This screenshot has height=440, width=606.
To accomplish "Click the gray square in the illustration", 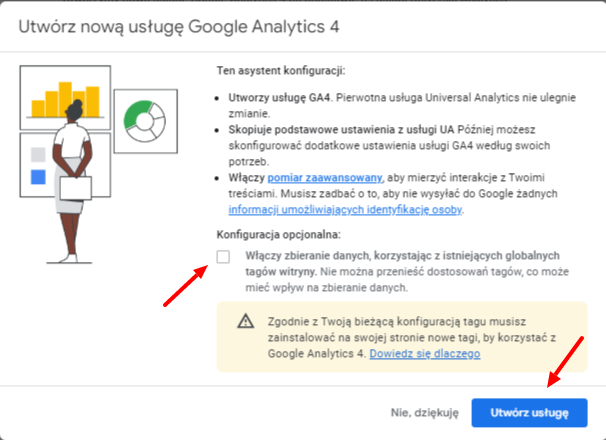I will [38, 155].
